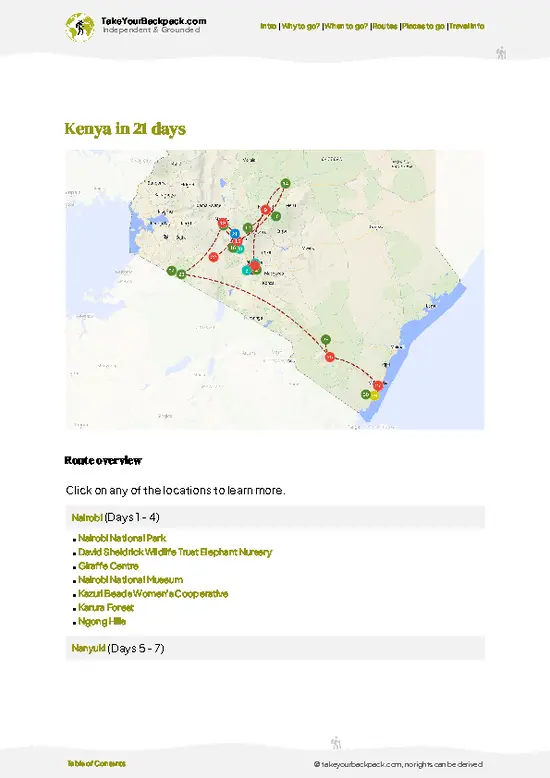Open Kazuri Beads Women's Cooperative link
Viewport: 550px width, 778px height.
(153, 593)
